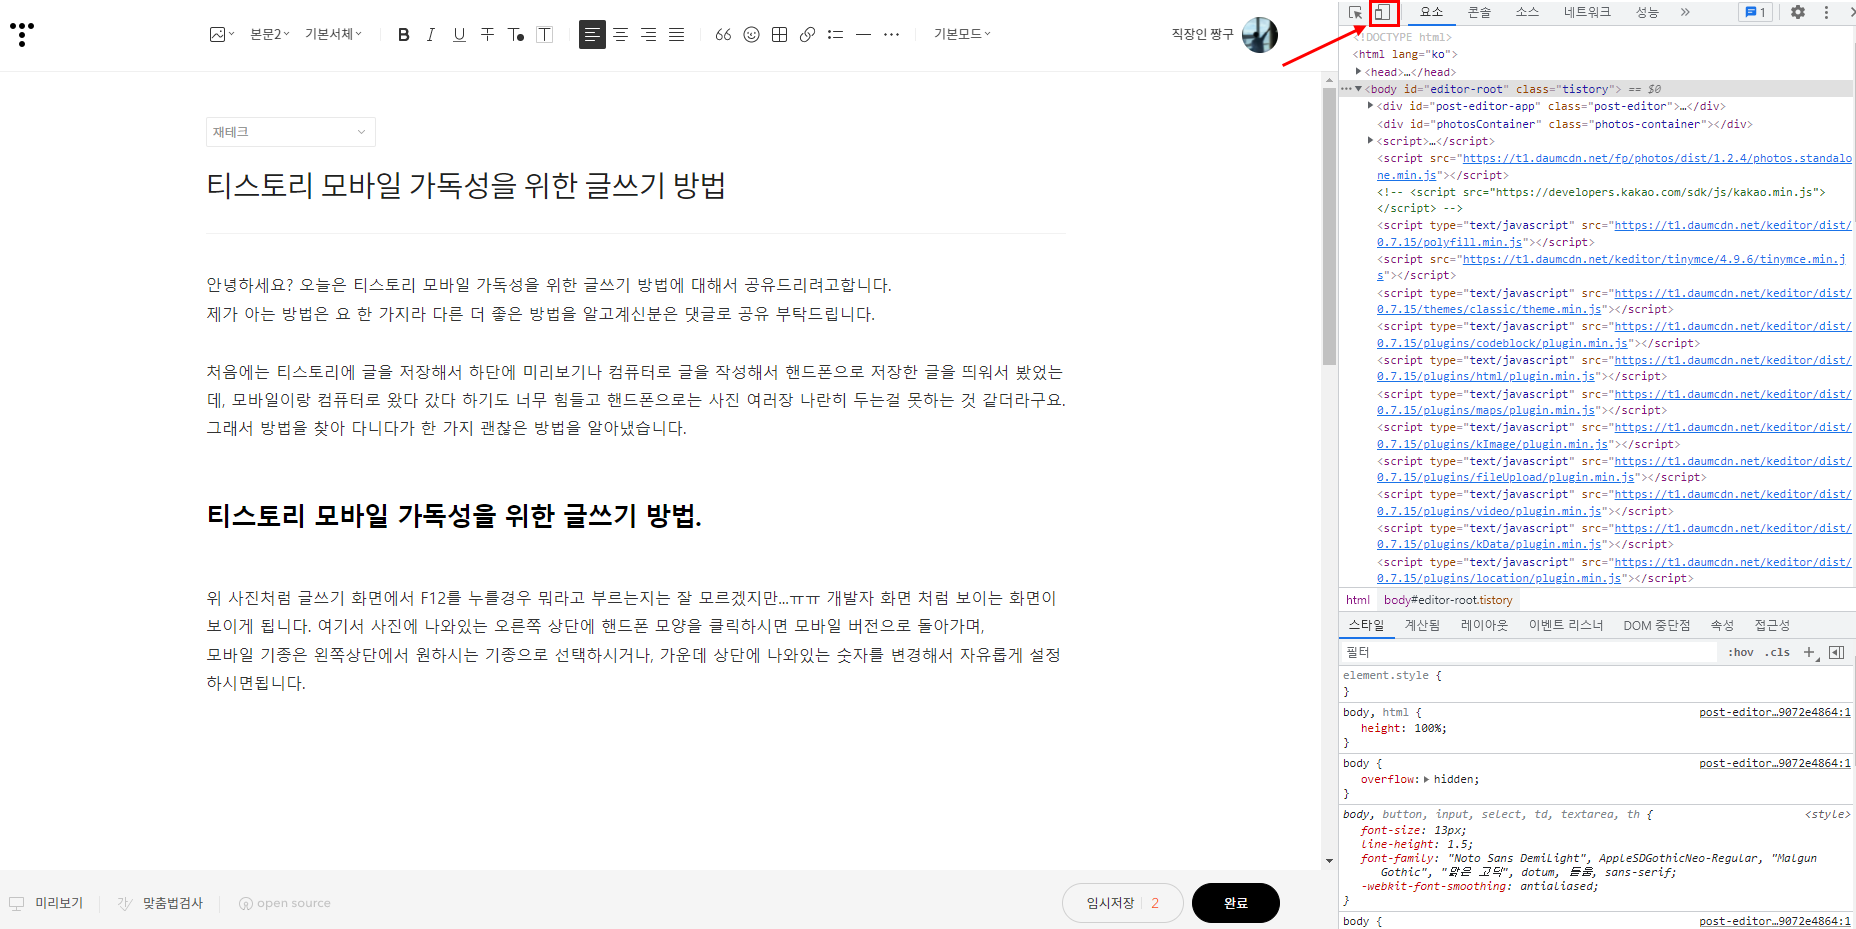Screen dimensions: 1856x929
Task: Click the Tistory logo dots icon
Action: [x=22, y=34]
